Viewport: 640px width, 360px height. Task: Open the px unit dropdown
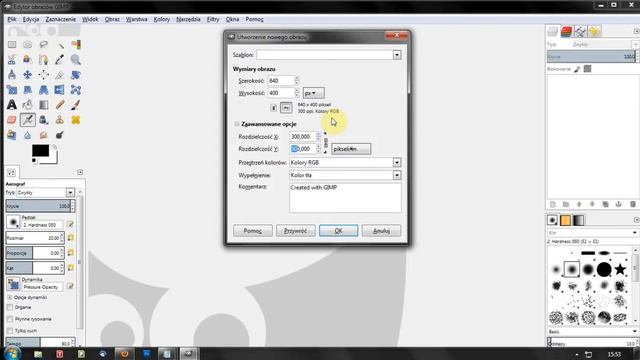point(313,93)
